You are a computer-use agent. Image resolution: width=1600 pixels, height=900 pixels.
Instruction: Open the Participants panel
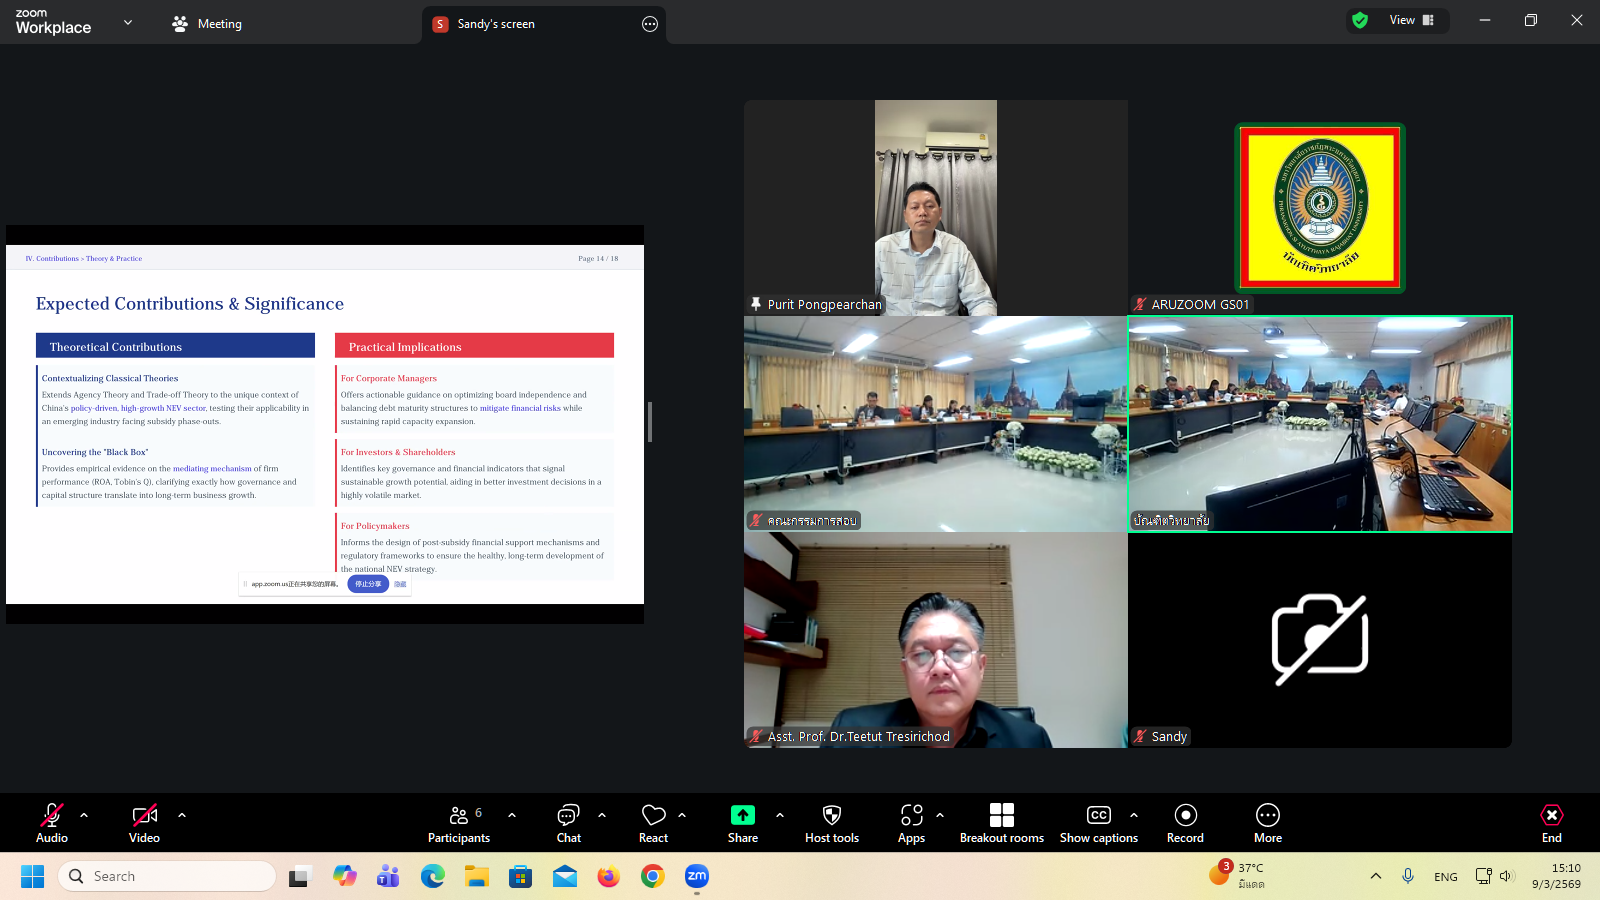coord(459,823)
